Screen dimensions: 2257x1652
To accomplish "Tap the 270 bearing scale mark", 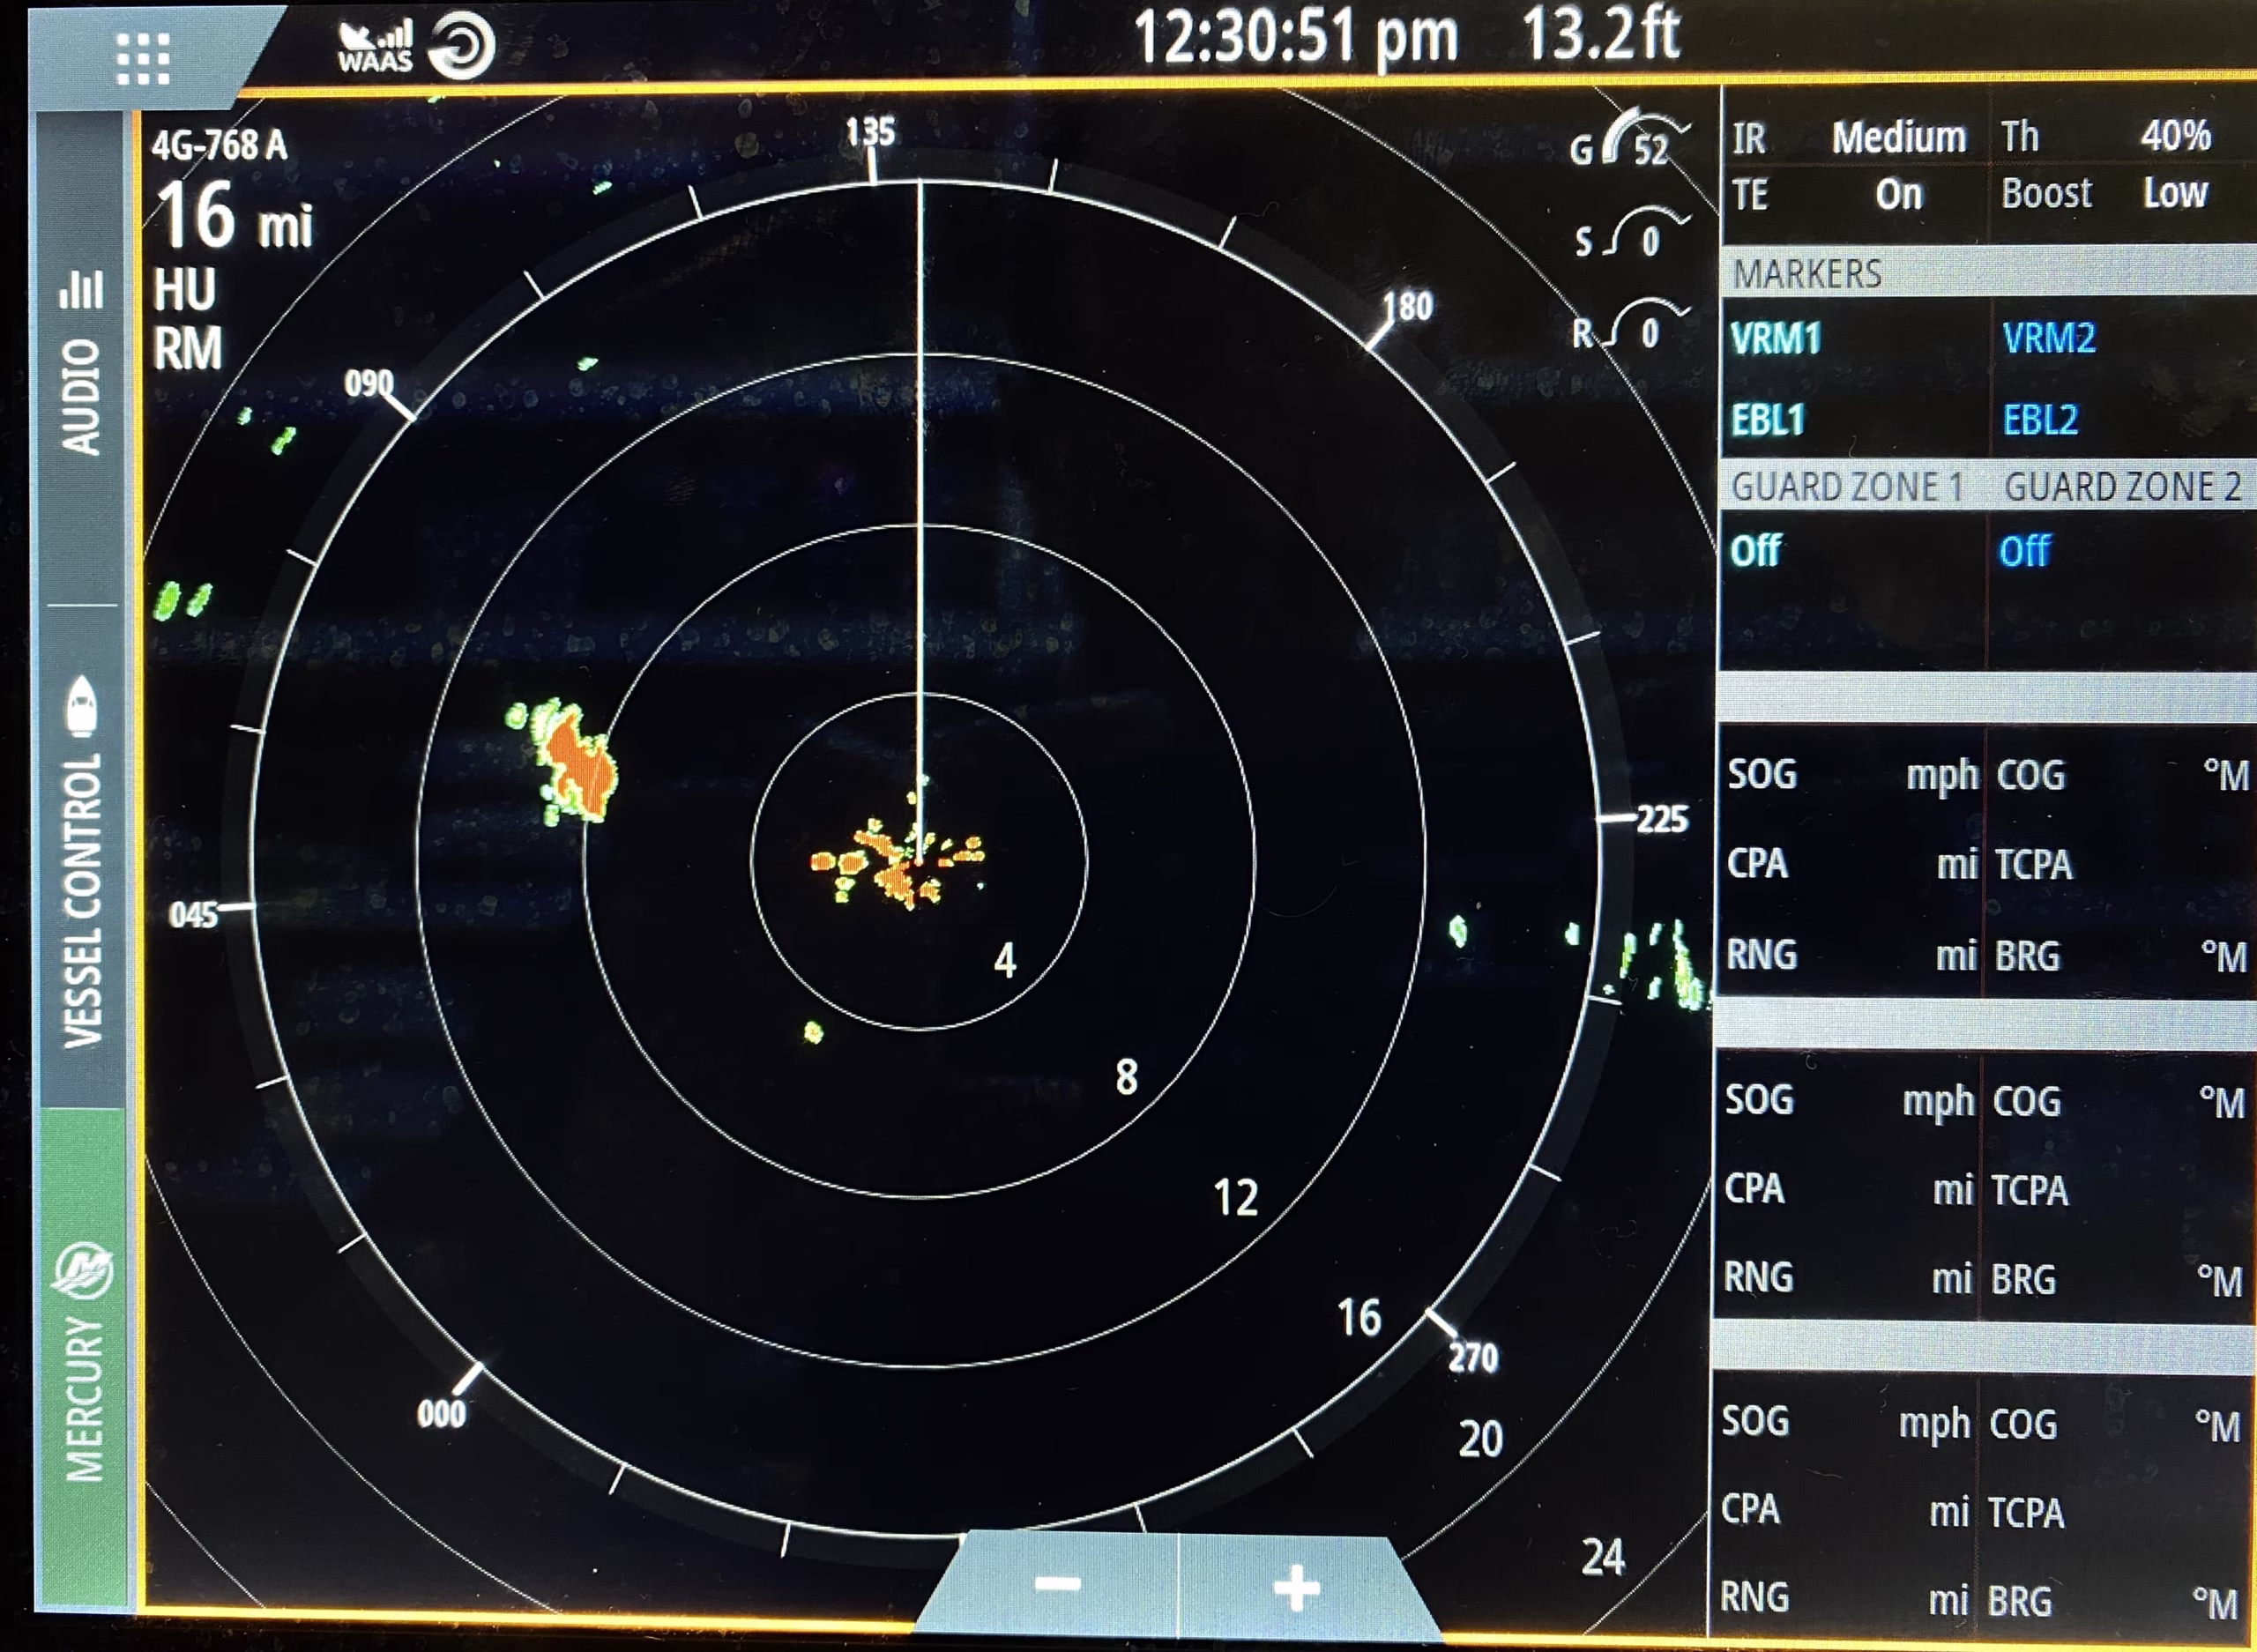I will 1473,1357.
